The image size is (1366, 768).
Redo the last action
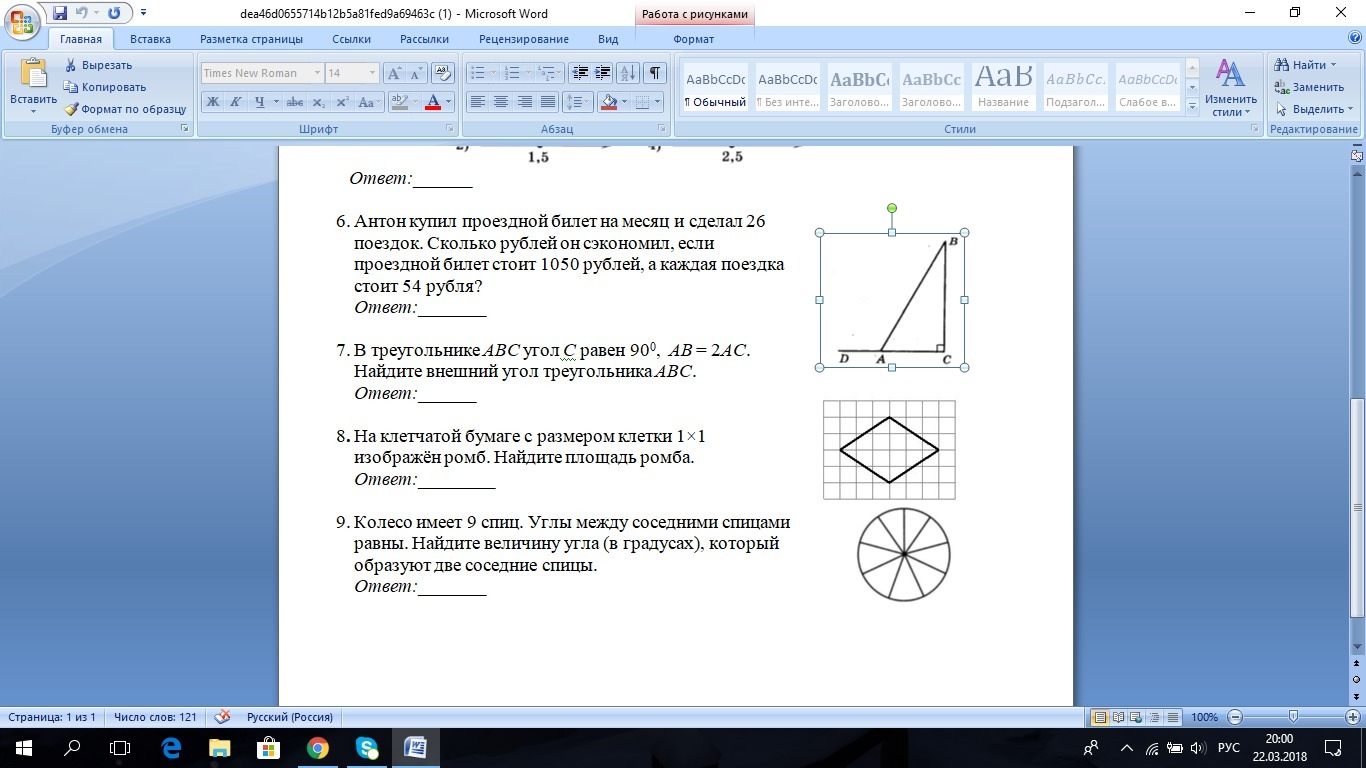(x=114, y=13)
